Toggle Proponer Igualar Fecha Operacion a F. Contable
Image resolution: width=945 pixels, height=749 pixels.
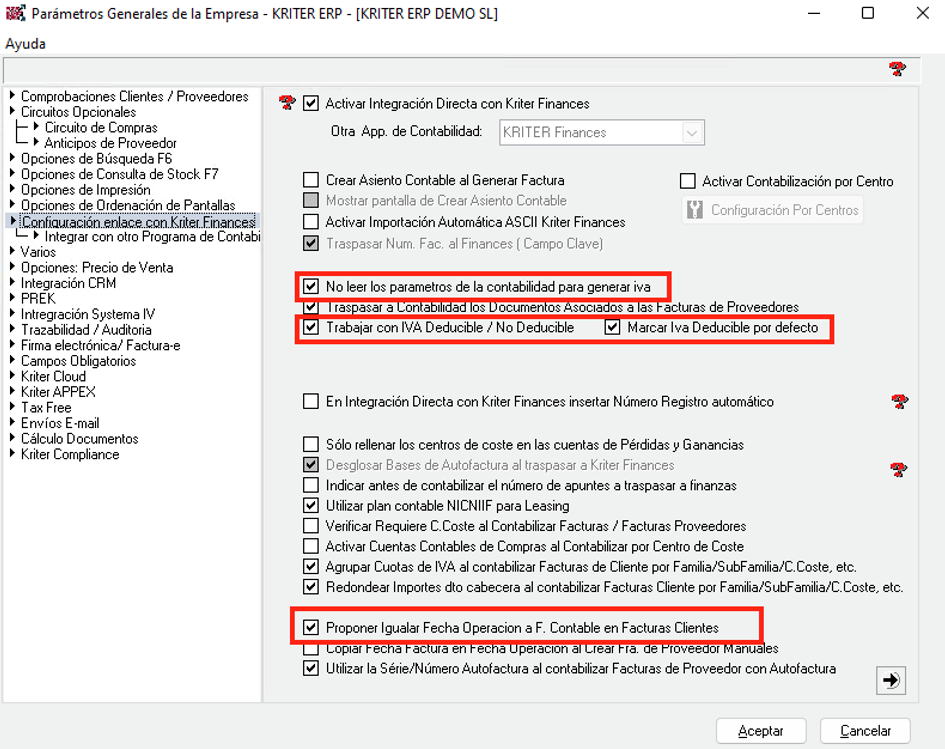click(x=311, y=627)
